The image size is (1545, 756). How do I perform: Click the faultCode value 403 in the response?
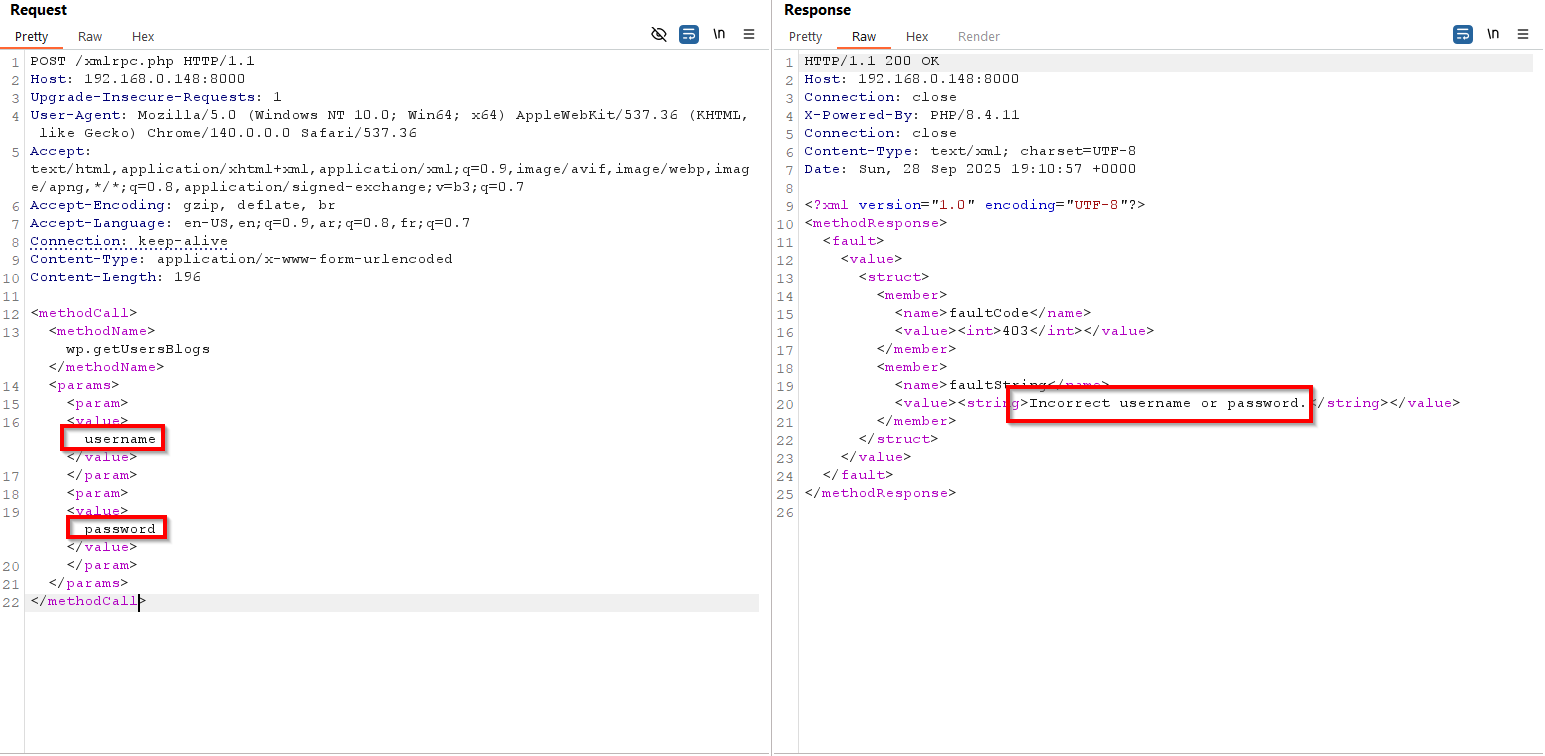[1015, 331]
